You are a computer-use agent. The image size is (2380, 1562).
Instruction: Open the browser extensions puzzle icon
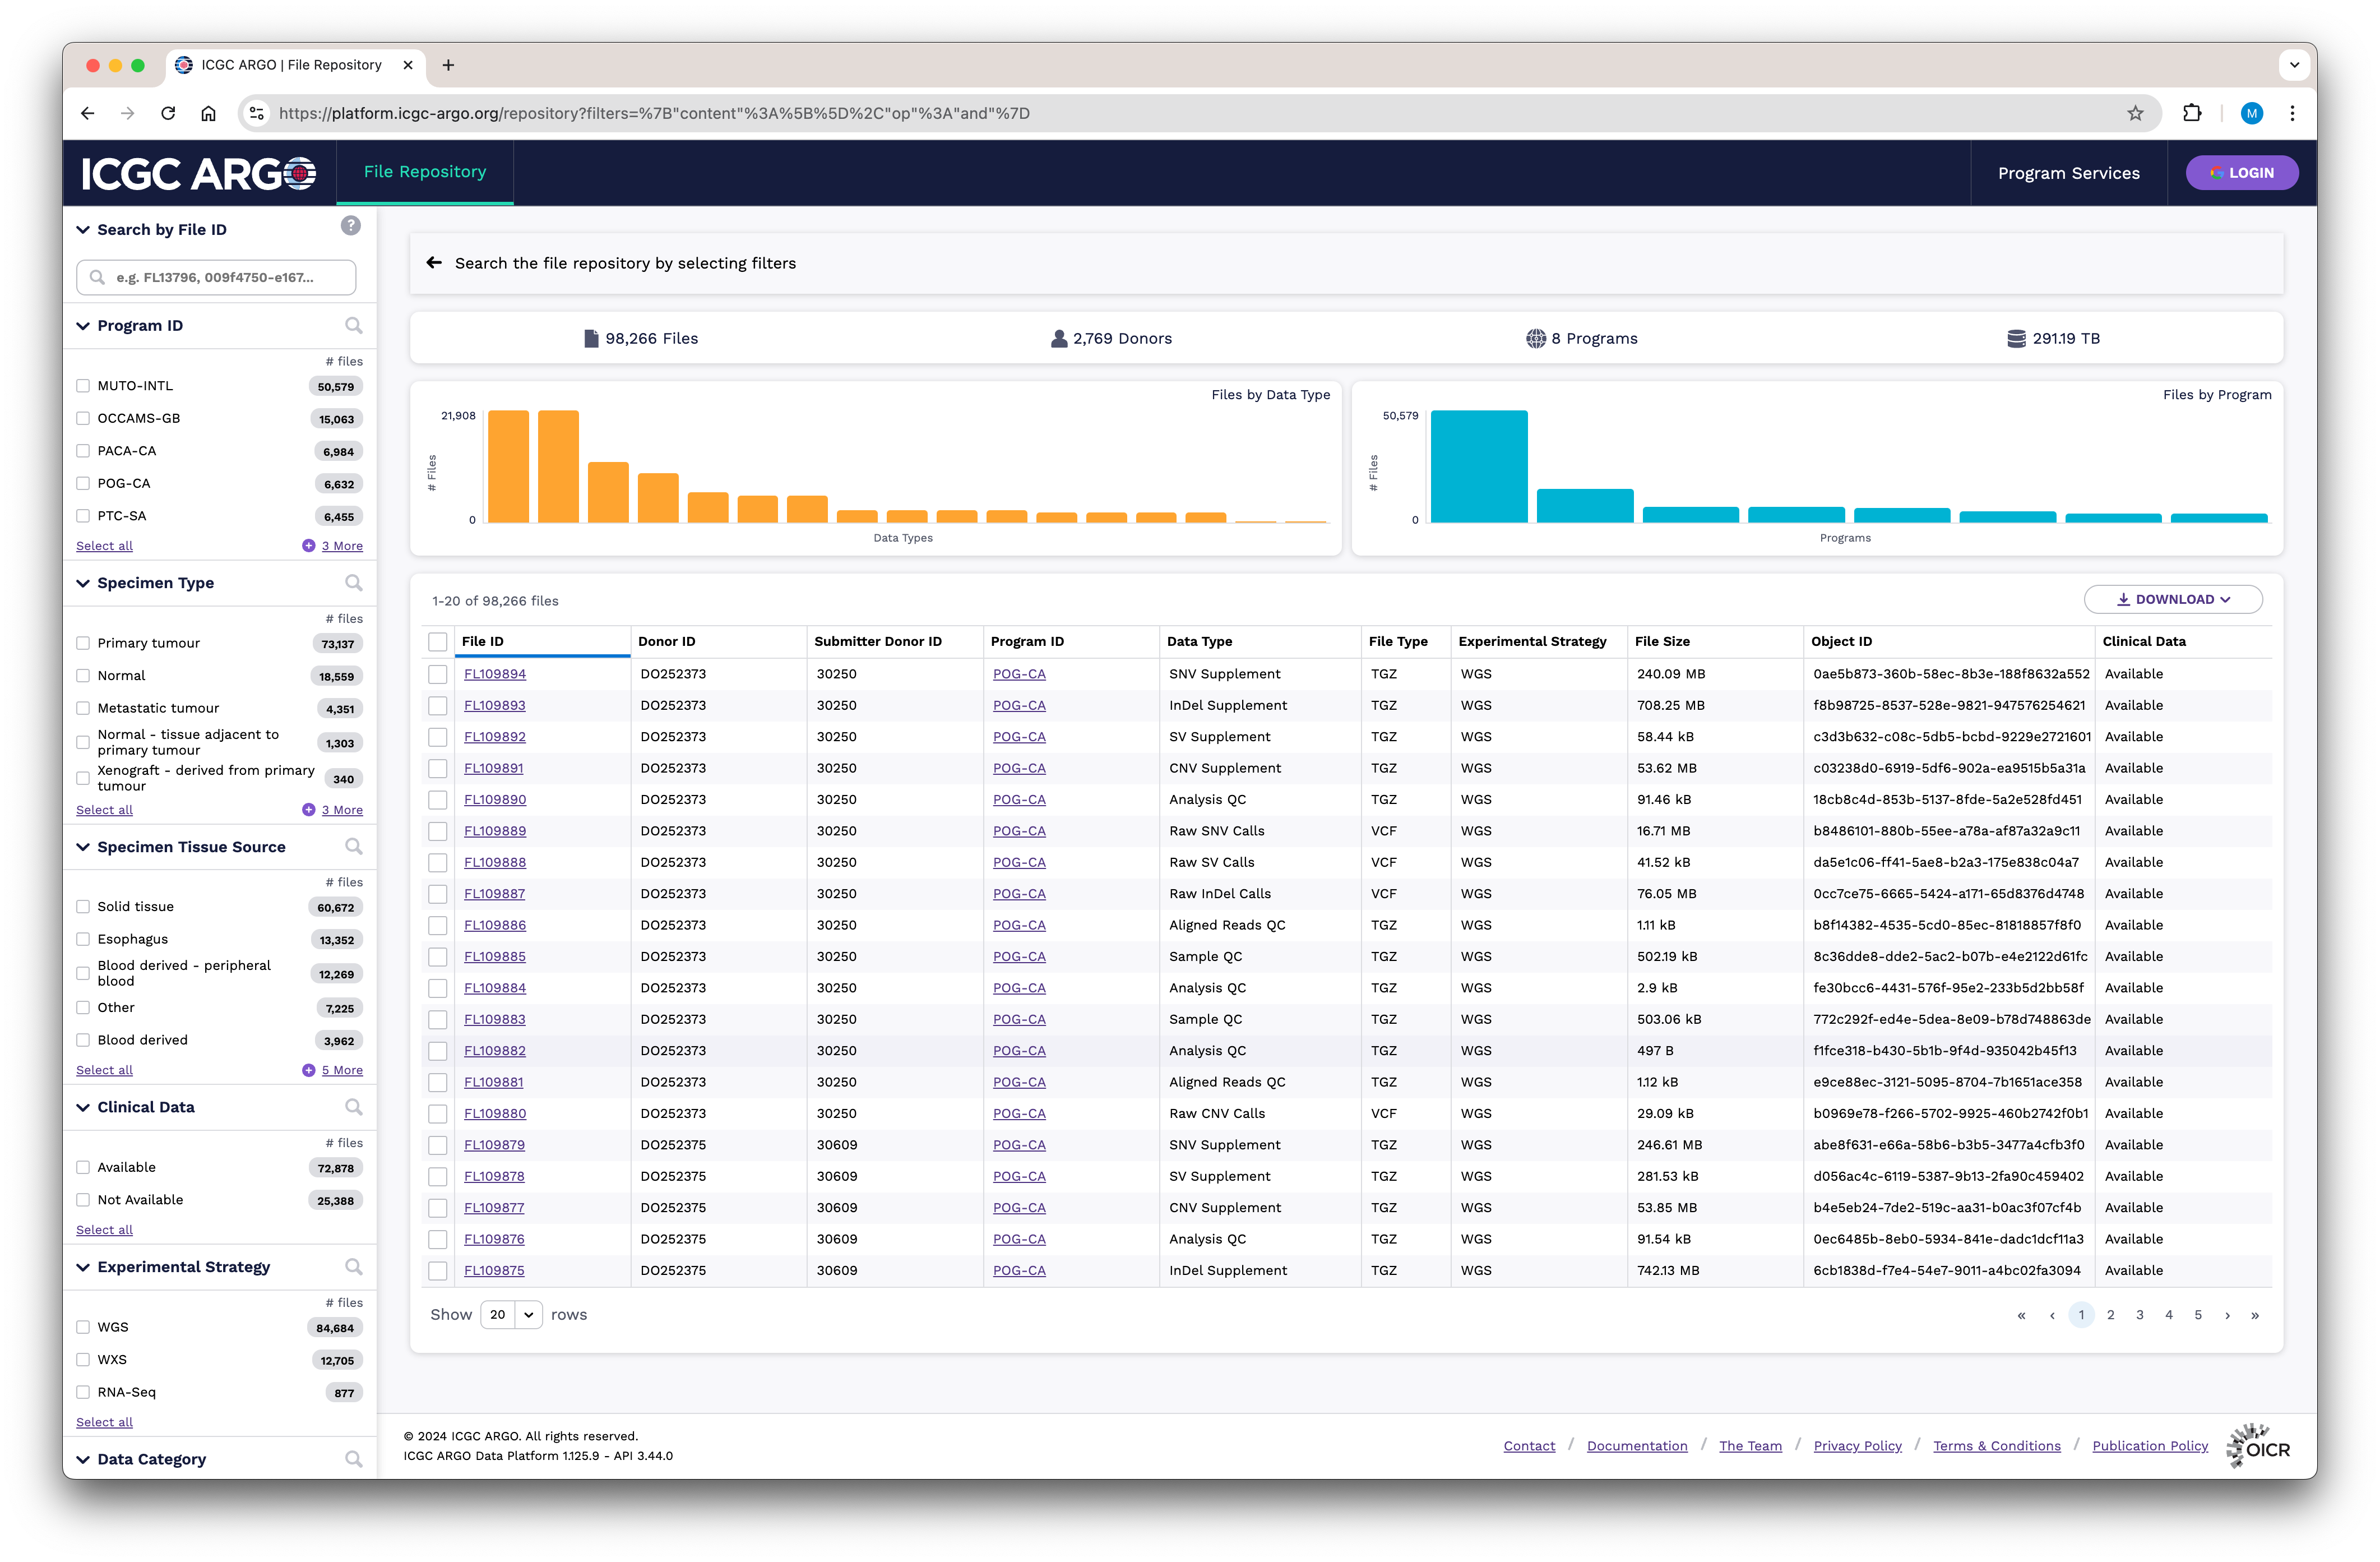(2192, 113)
